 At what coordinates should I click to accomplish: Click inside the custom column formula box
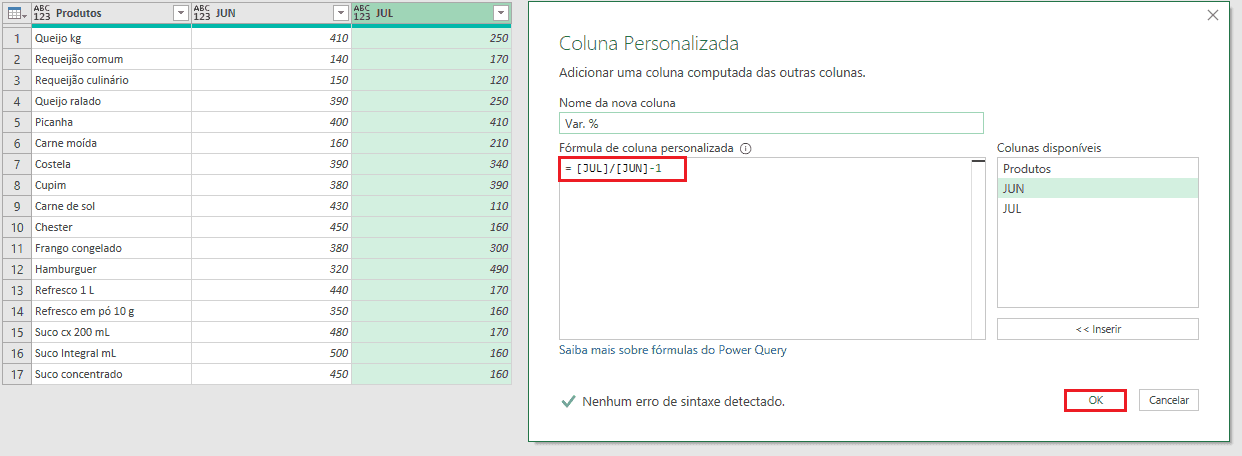tap(765, 249)
